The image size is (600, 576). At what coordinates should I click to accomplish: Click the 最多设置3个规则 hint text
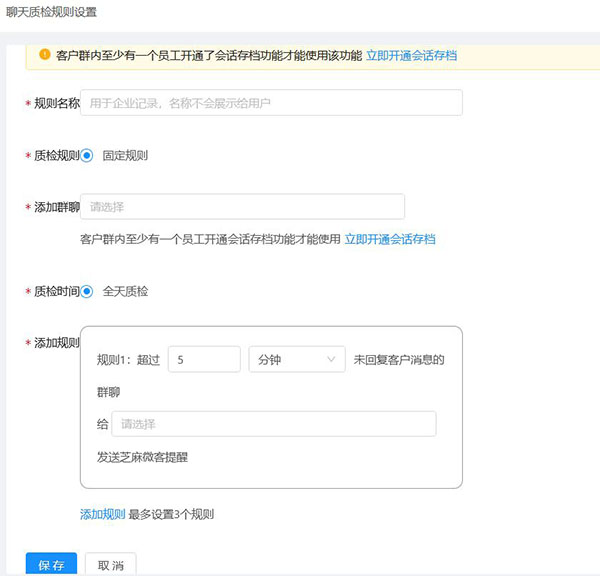click(x=171, y=514)
